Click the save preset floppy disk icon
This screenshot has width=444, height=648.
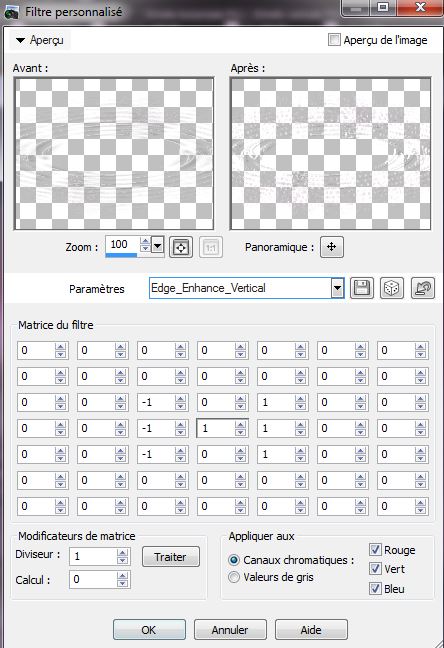362,288
